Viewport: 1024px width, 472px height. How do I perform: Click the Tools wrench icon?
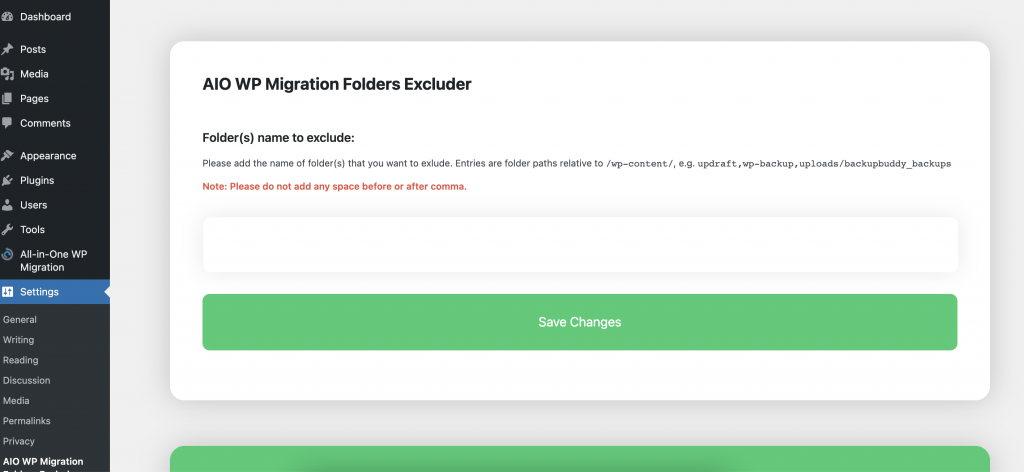pos(7,229)
